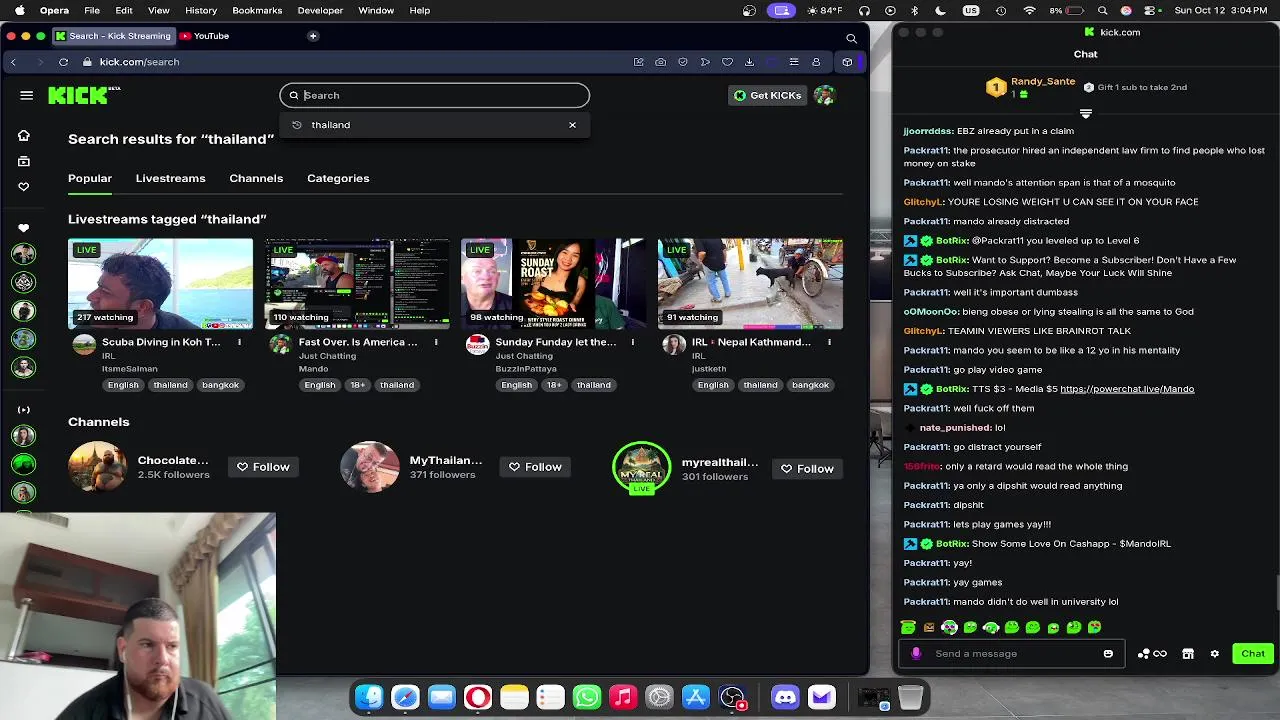Open Wi-Fi status in macOS menu bar
The height and width of the screenshot is (720, 1280).
1030,10
